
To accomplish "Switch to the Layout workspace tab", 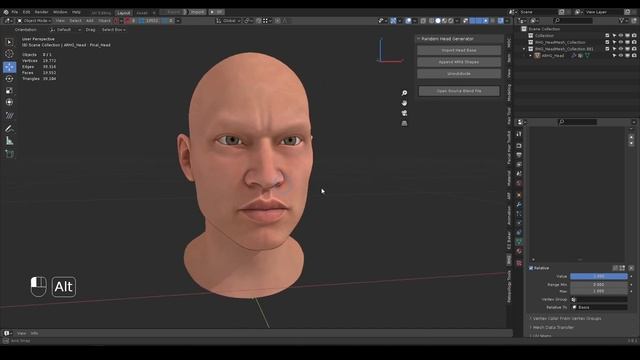I will [x=124, y=13].
